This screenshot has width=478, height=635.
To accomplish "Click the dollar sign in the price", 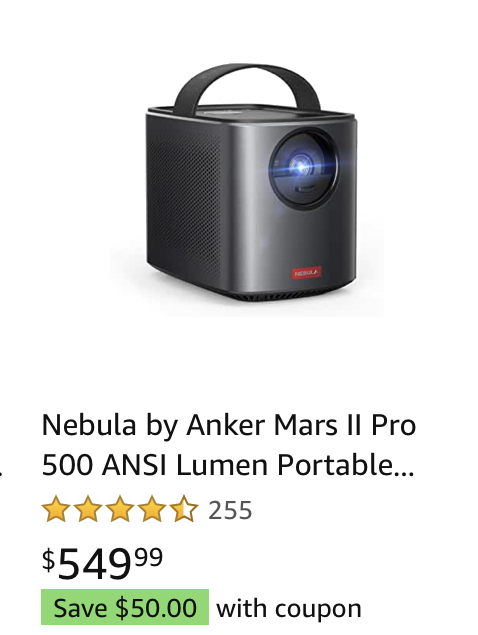I will (49, 559).
